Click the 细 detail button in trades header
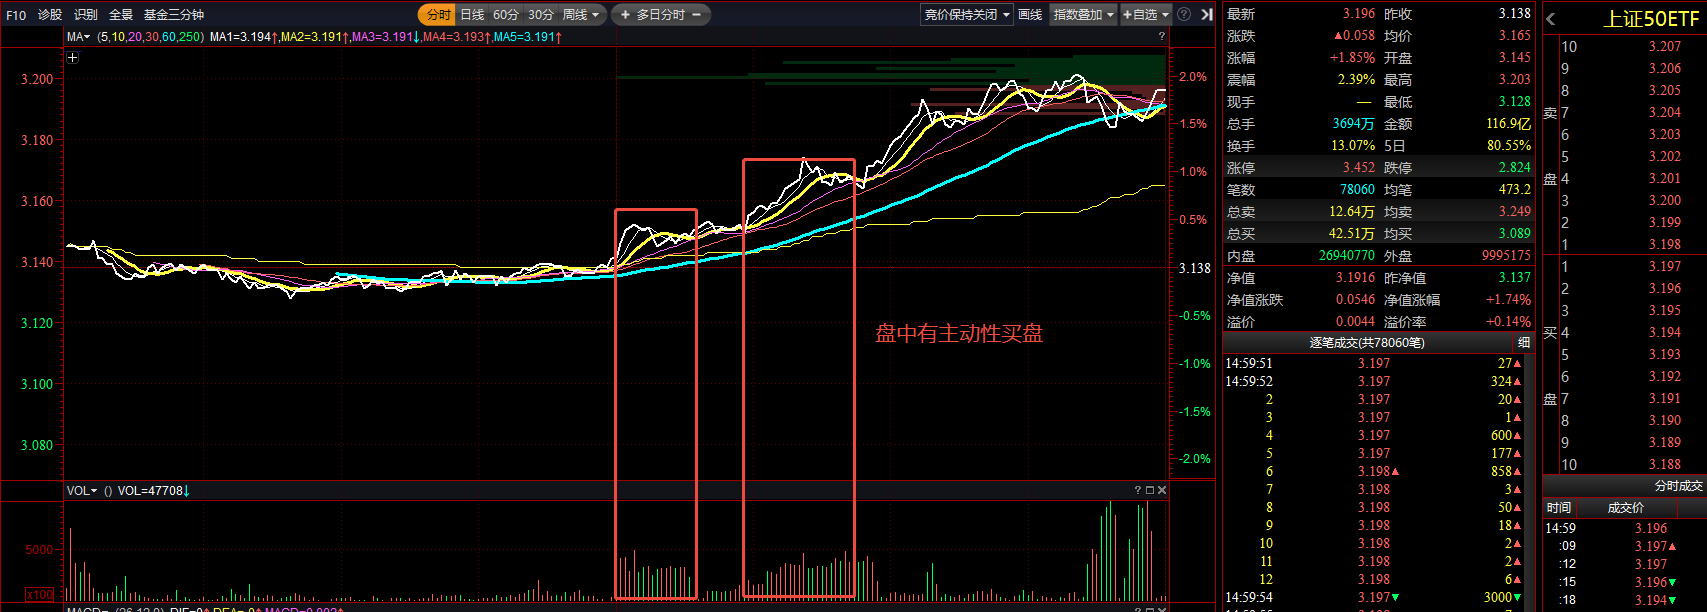This screenshot has width=1707, height=612. click(1524, 342)
